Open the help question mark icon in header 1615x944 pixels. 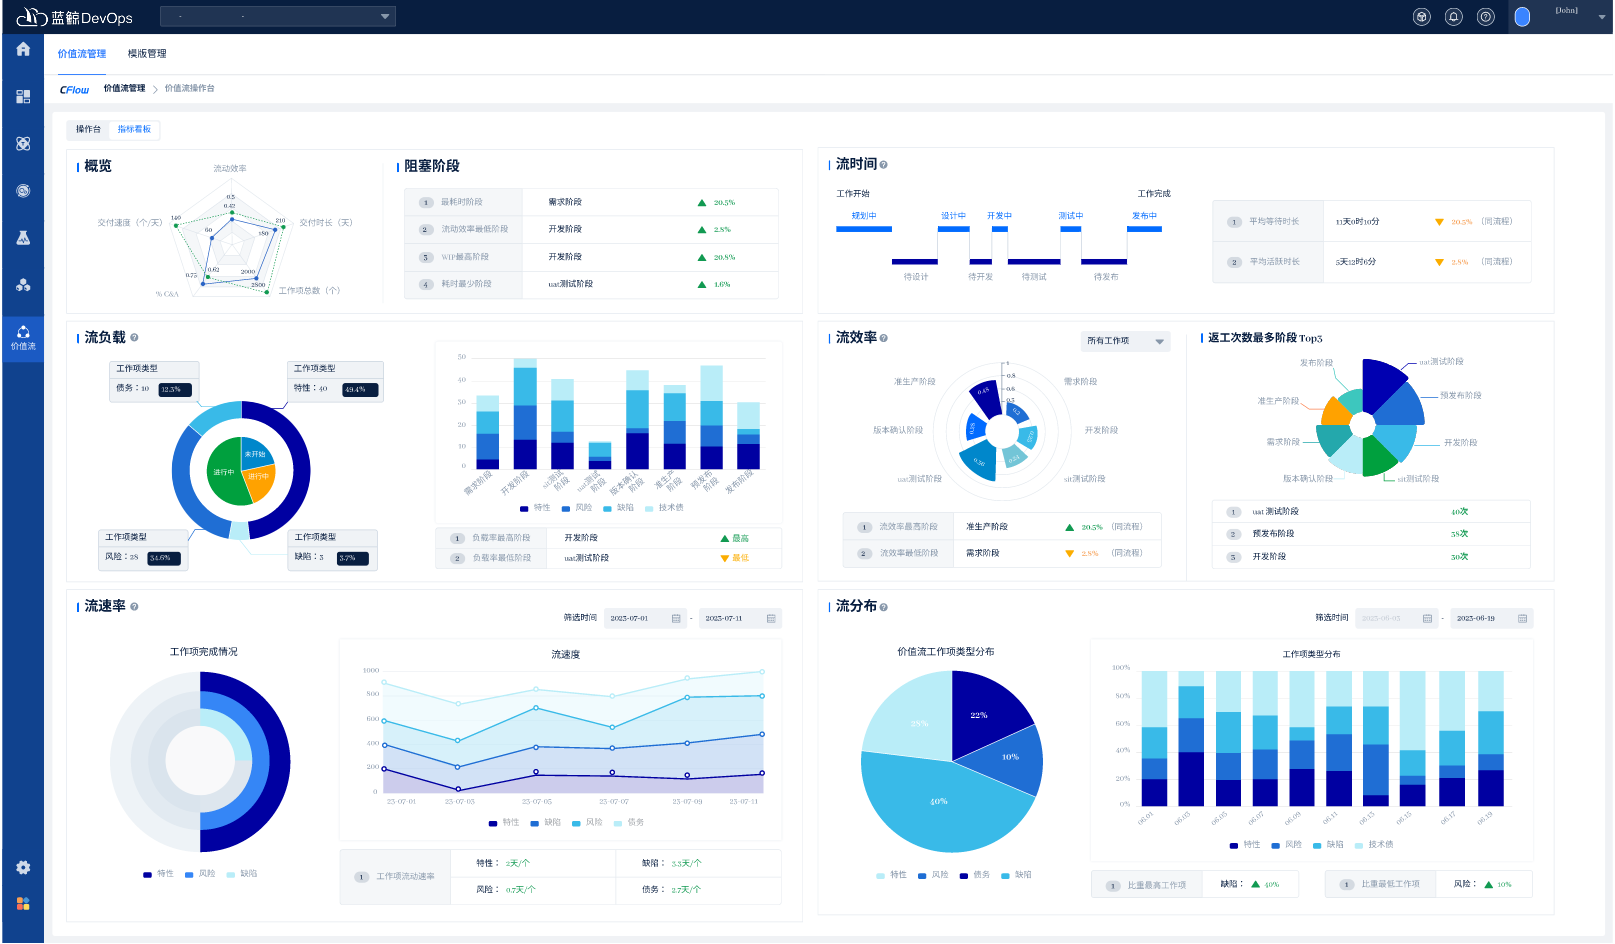pos(1485,17)
